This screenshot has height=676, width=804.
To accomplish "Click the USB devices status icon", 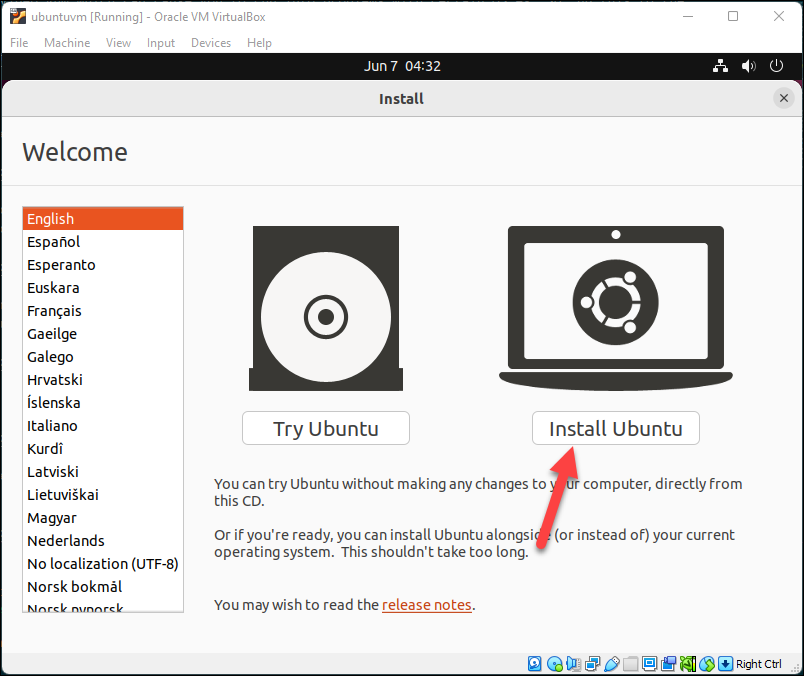I will [611, 664].
